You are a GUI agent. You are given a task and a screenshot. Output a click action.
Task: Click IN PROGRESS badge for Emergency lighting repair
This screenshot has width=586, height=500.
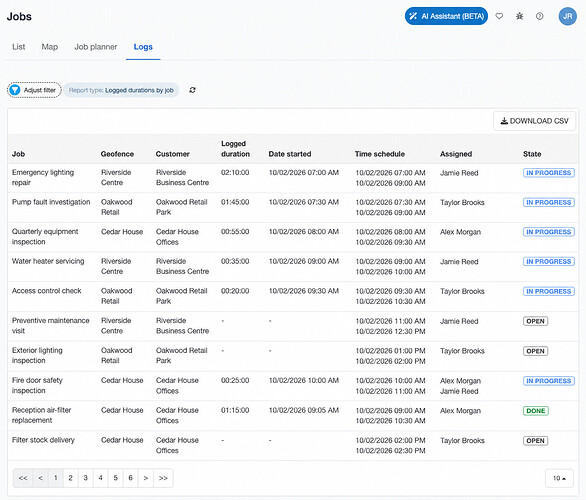tap(549, 173)
